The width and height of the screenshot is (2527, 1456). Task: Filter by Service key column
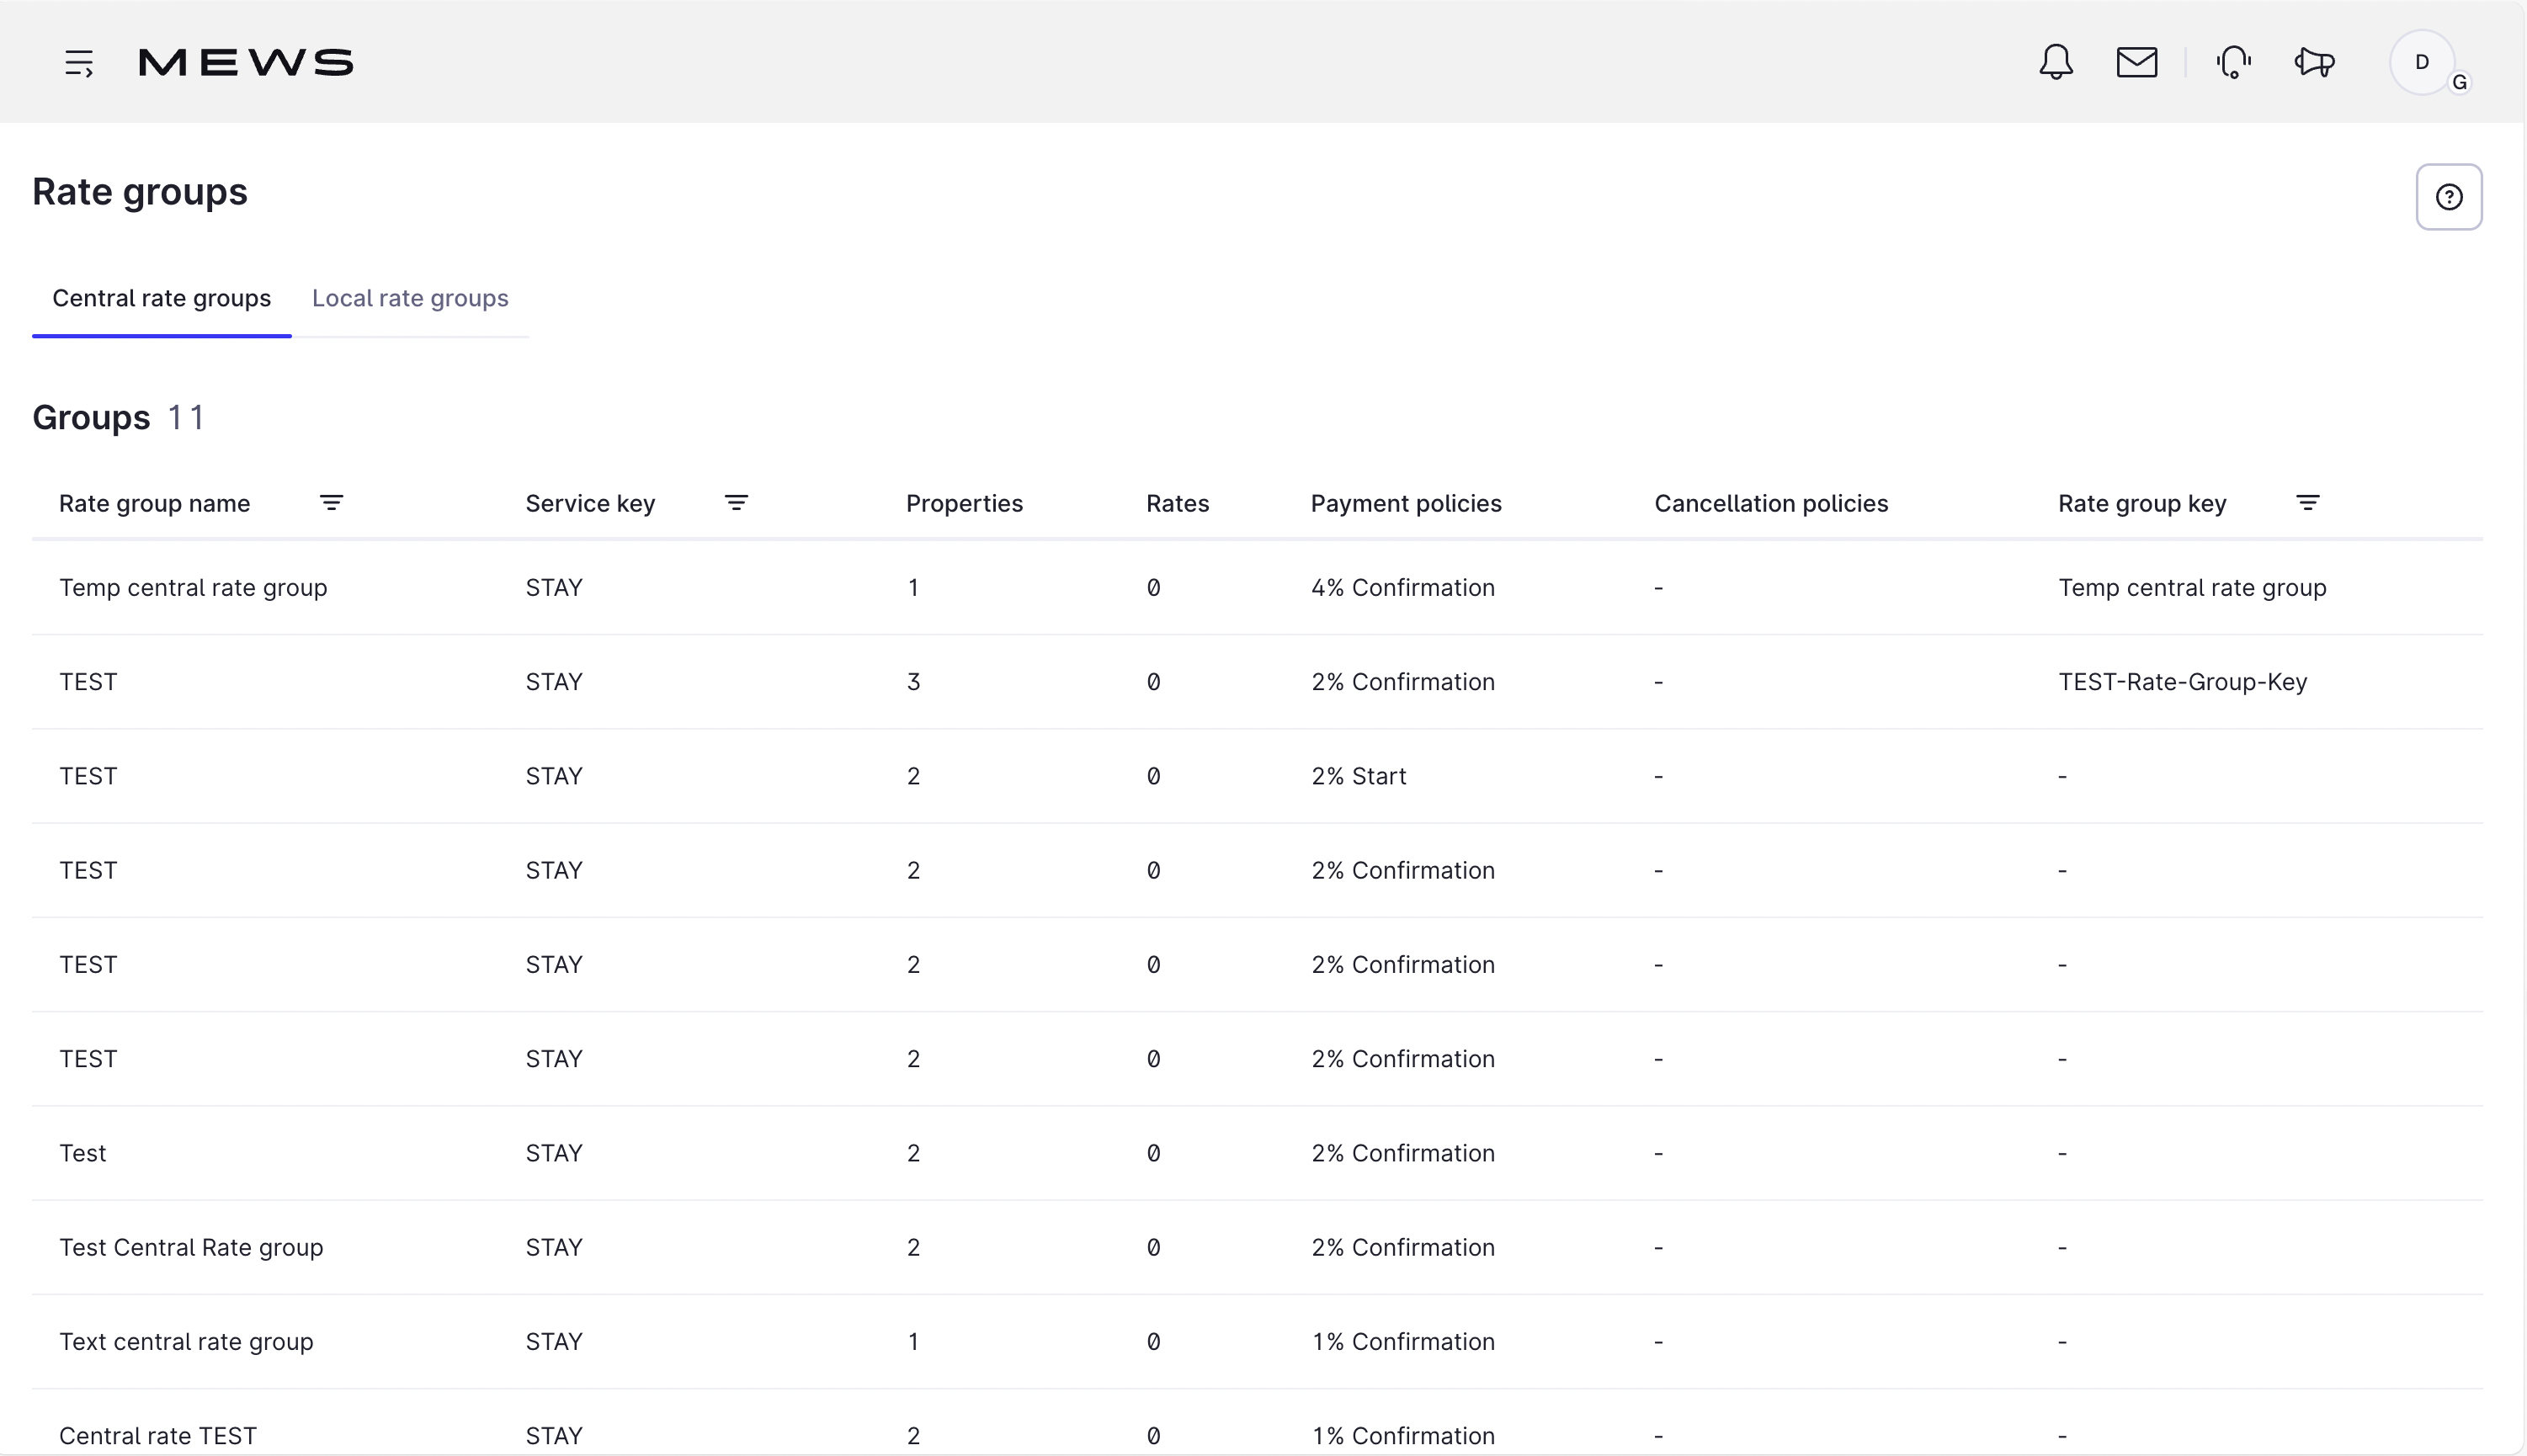pyautogui.click(x=736, y=503)
